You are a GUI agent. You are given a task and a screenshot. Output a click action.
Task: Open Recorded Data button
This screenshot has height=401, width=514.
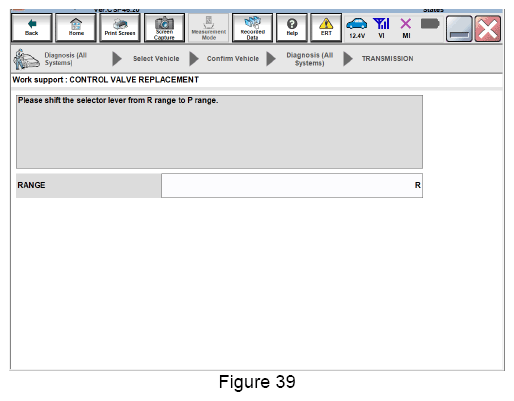coord(252,28)
